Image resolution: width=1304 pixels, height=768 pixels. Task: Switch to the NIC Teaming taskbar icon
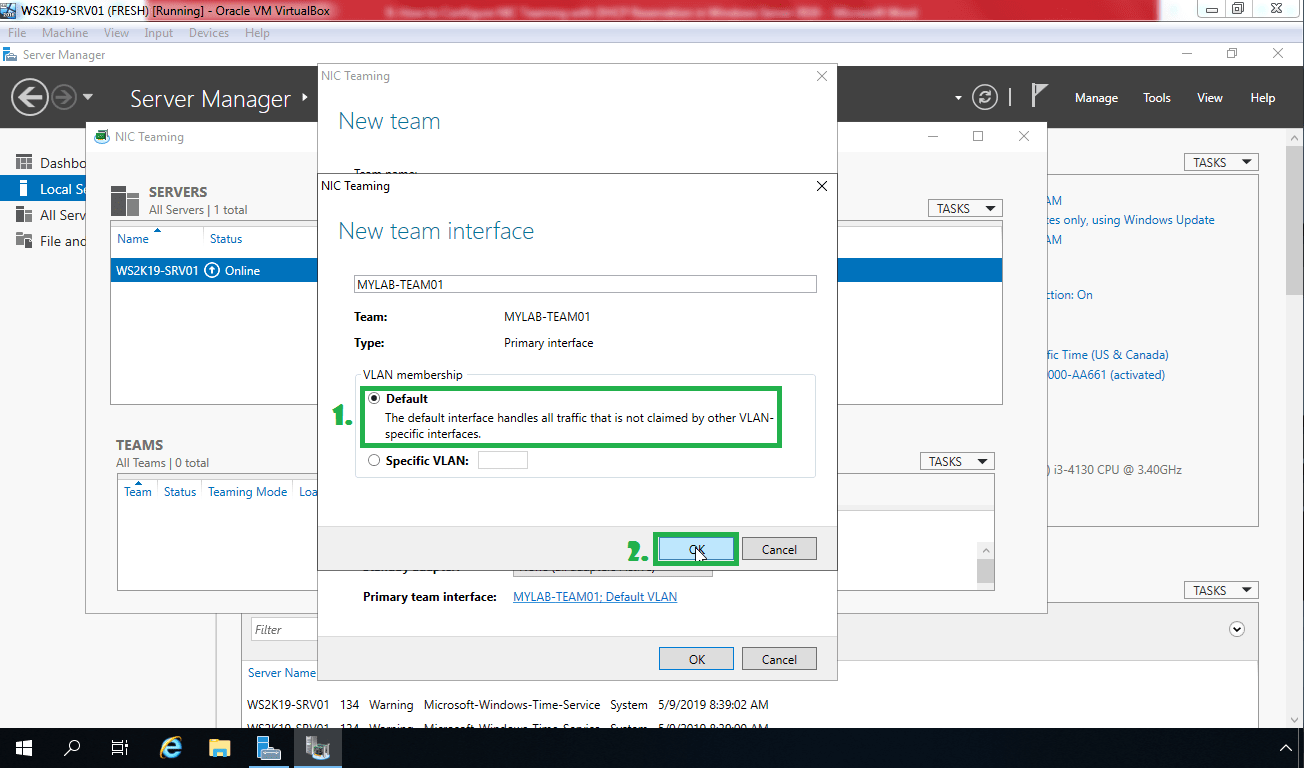[x=317, y=748]
